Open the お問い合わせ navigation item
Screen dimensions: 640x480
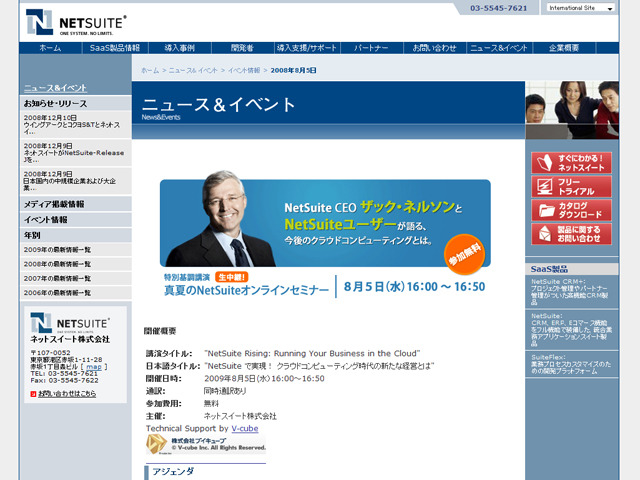point(434,48)
